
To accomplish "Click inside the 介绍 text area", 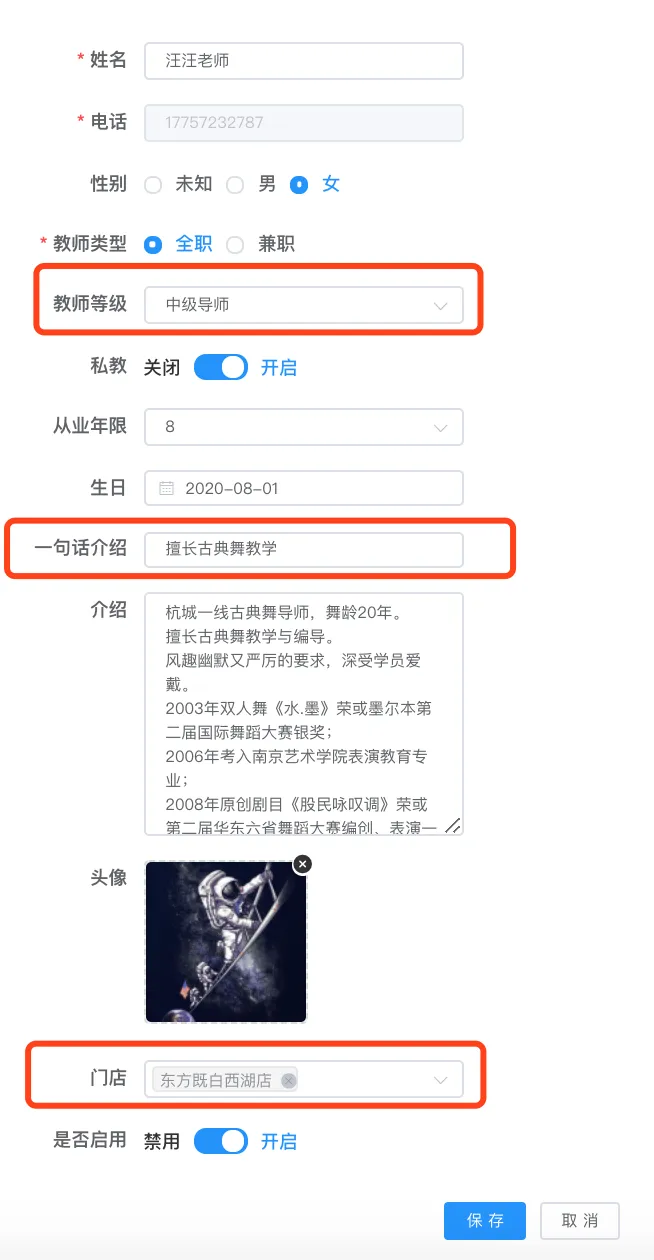I will pyautogui.click(x=304, y=714).
